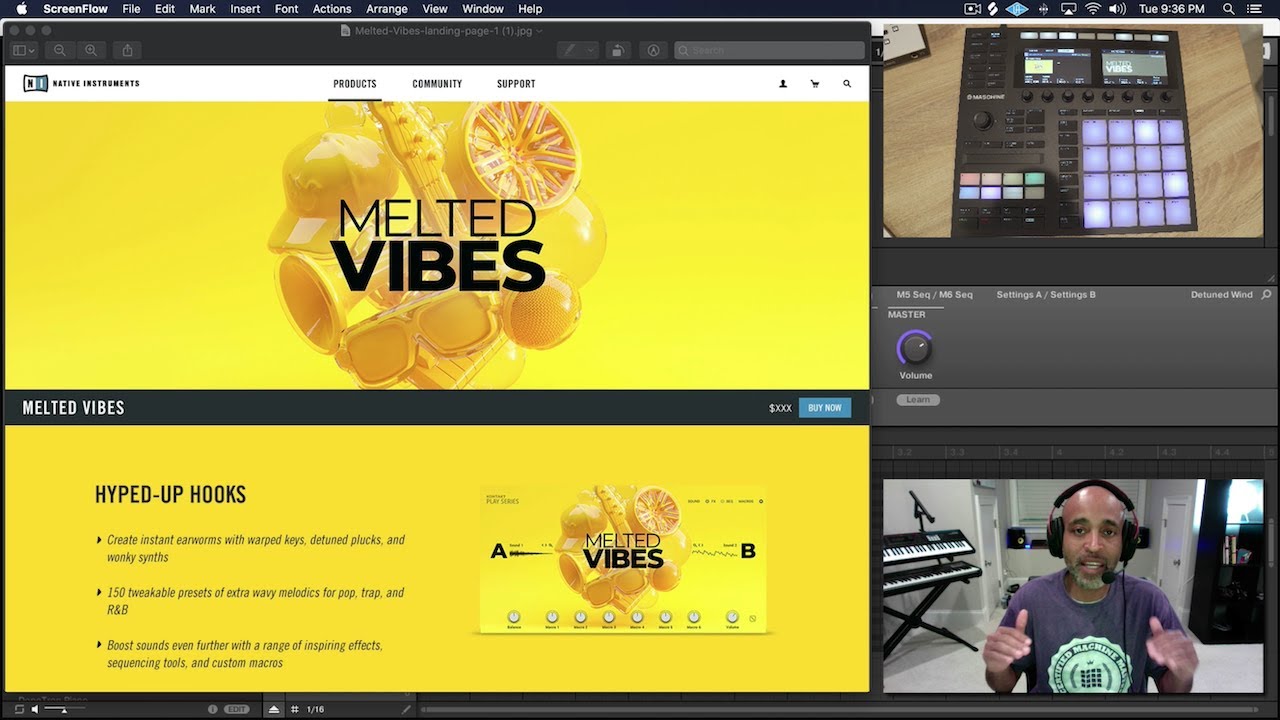
Task: Open the Window menu
Action: pos(483,9)
